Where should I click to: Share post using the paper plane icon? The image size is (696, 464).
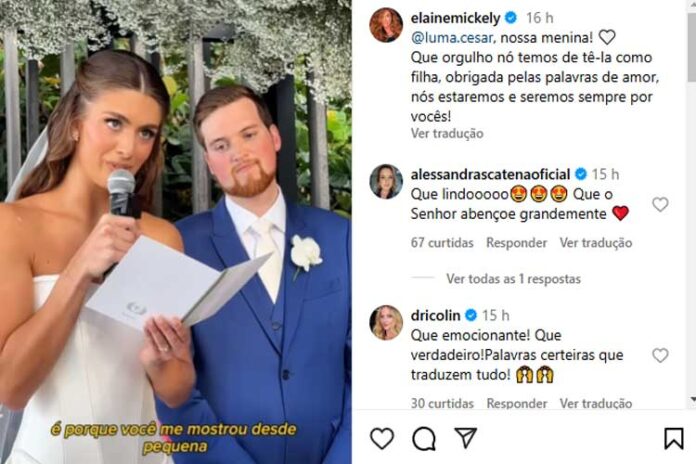[x=466, y=438]
